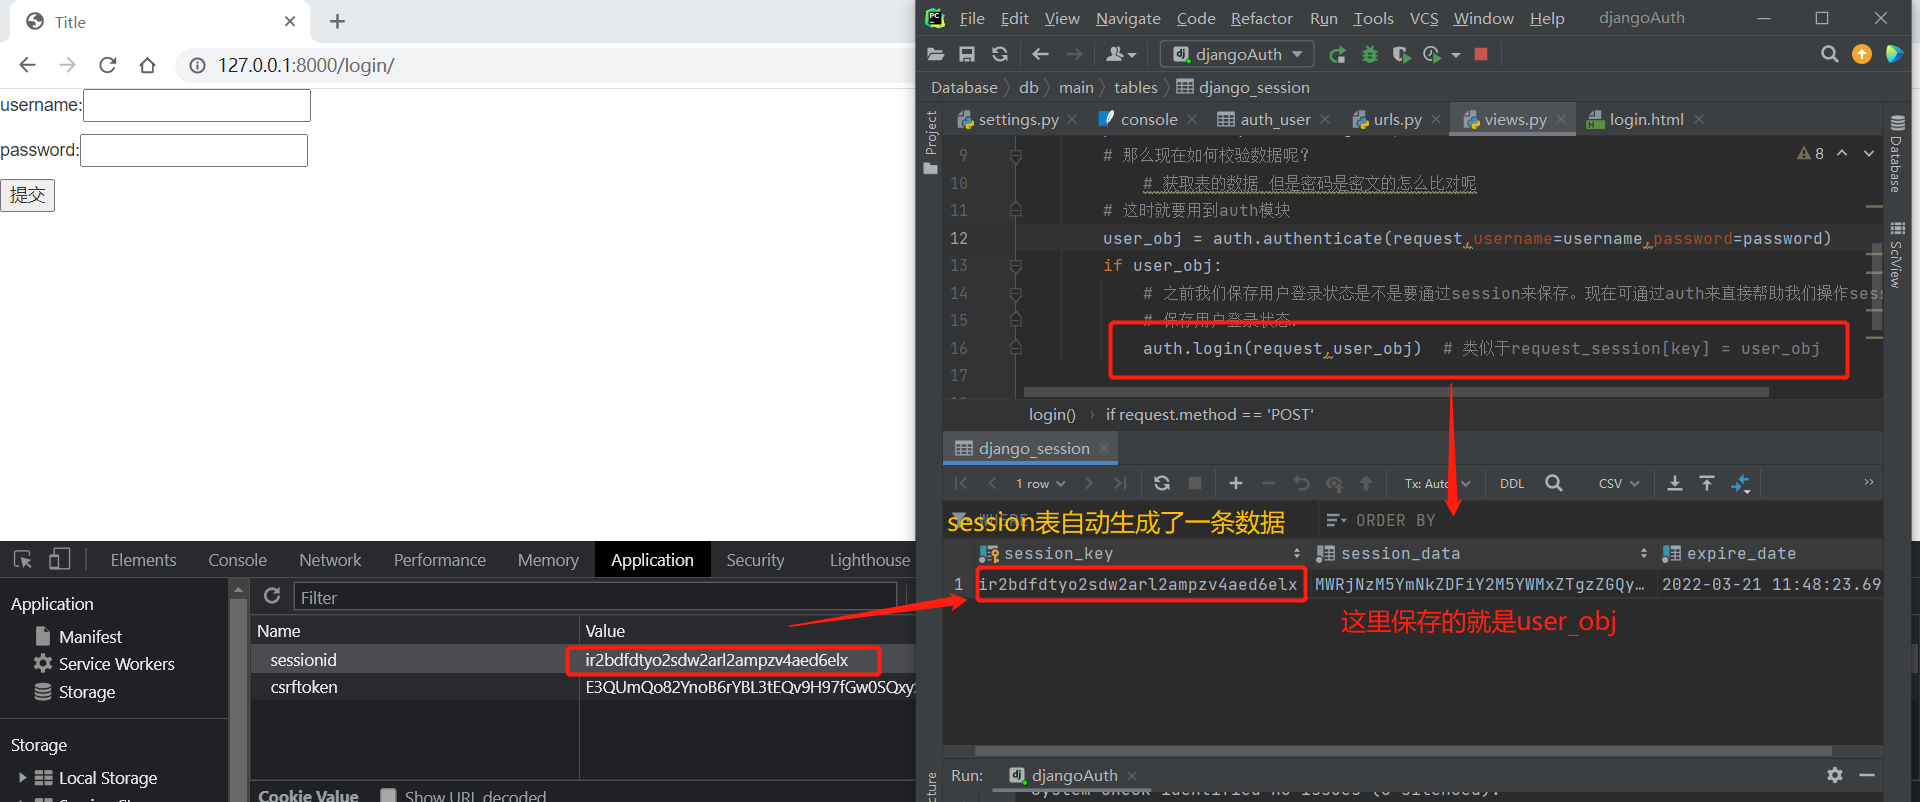Rerun djangoAuth with the green run icon
1920x802 pixels.
tap(1337, 54)
